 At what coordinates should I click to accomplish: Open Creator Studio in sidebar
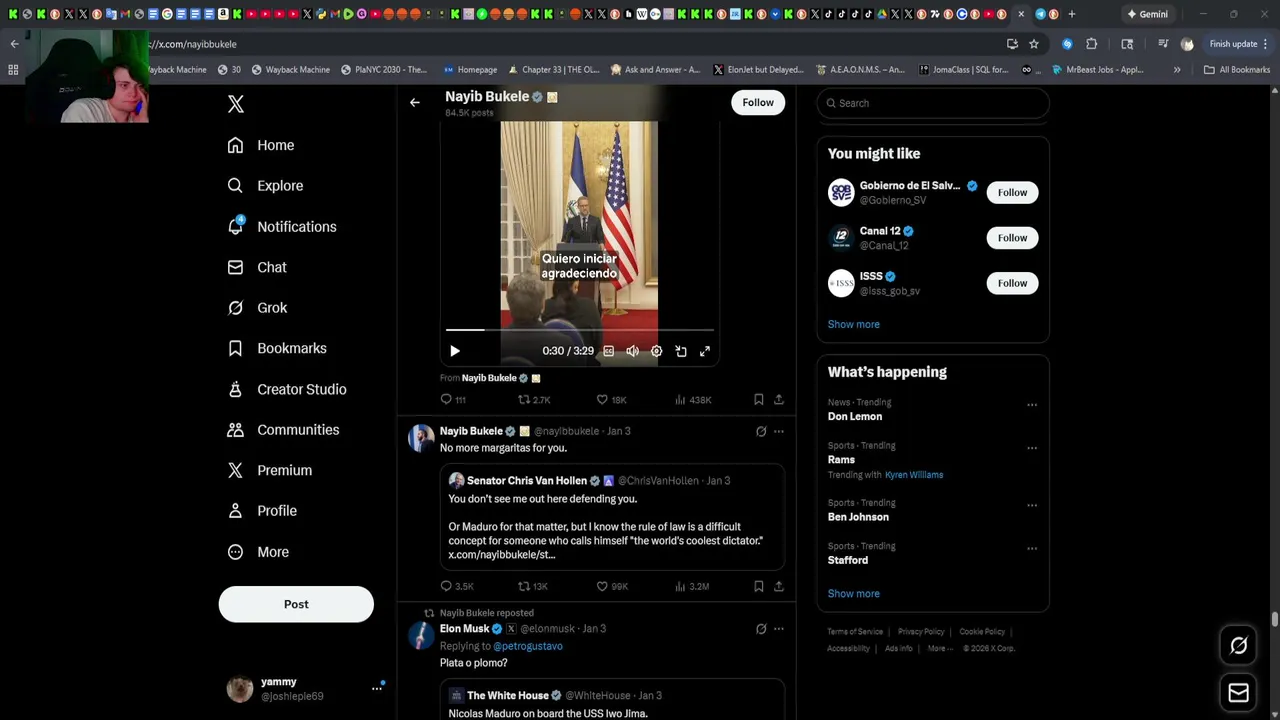pos(287,389)
